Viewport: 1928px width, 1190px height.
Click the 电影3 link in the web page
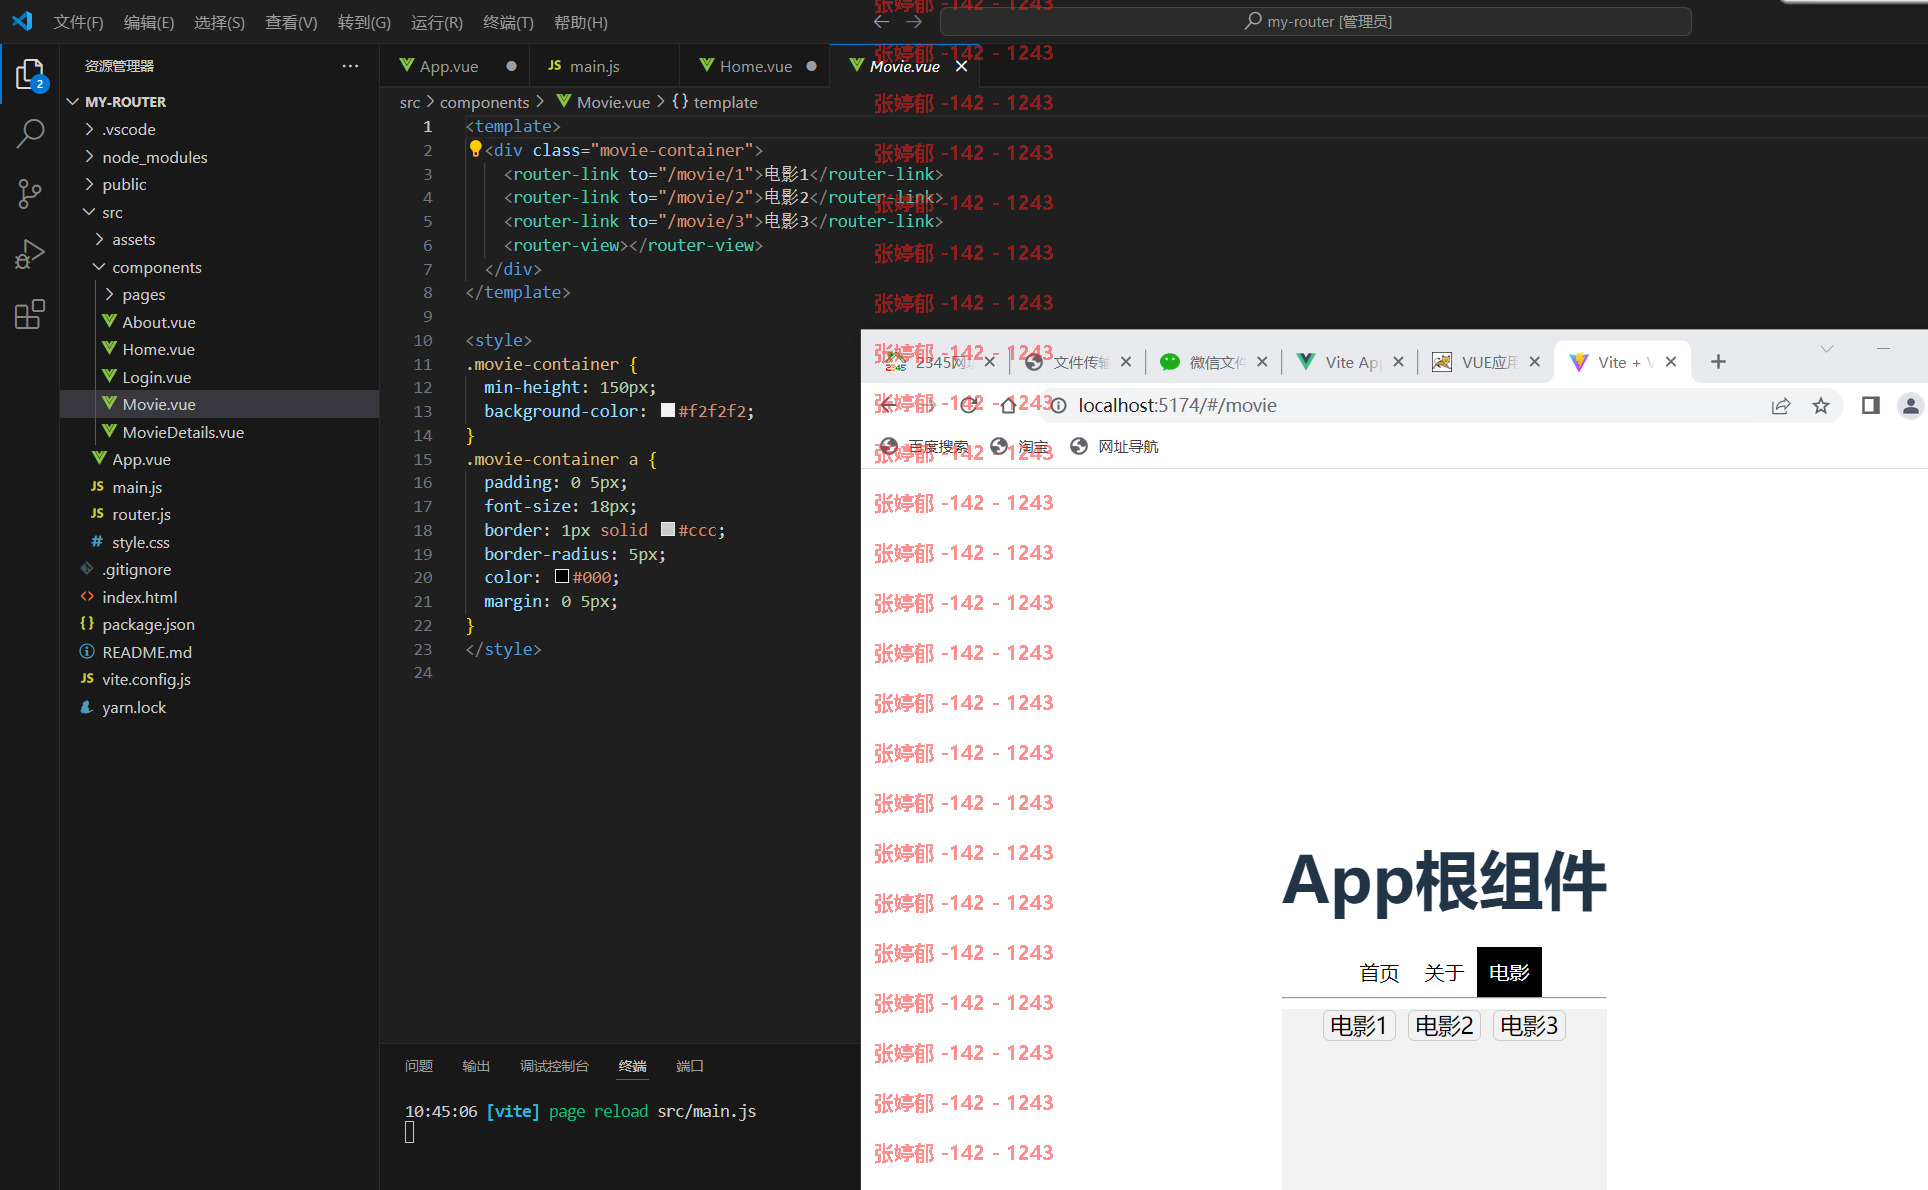pos(1529,1026)
